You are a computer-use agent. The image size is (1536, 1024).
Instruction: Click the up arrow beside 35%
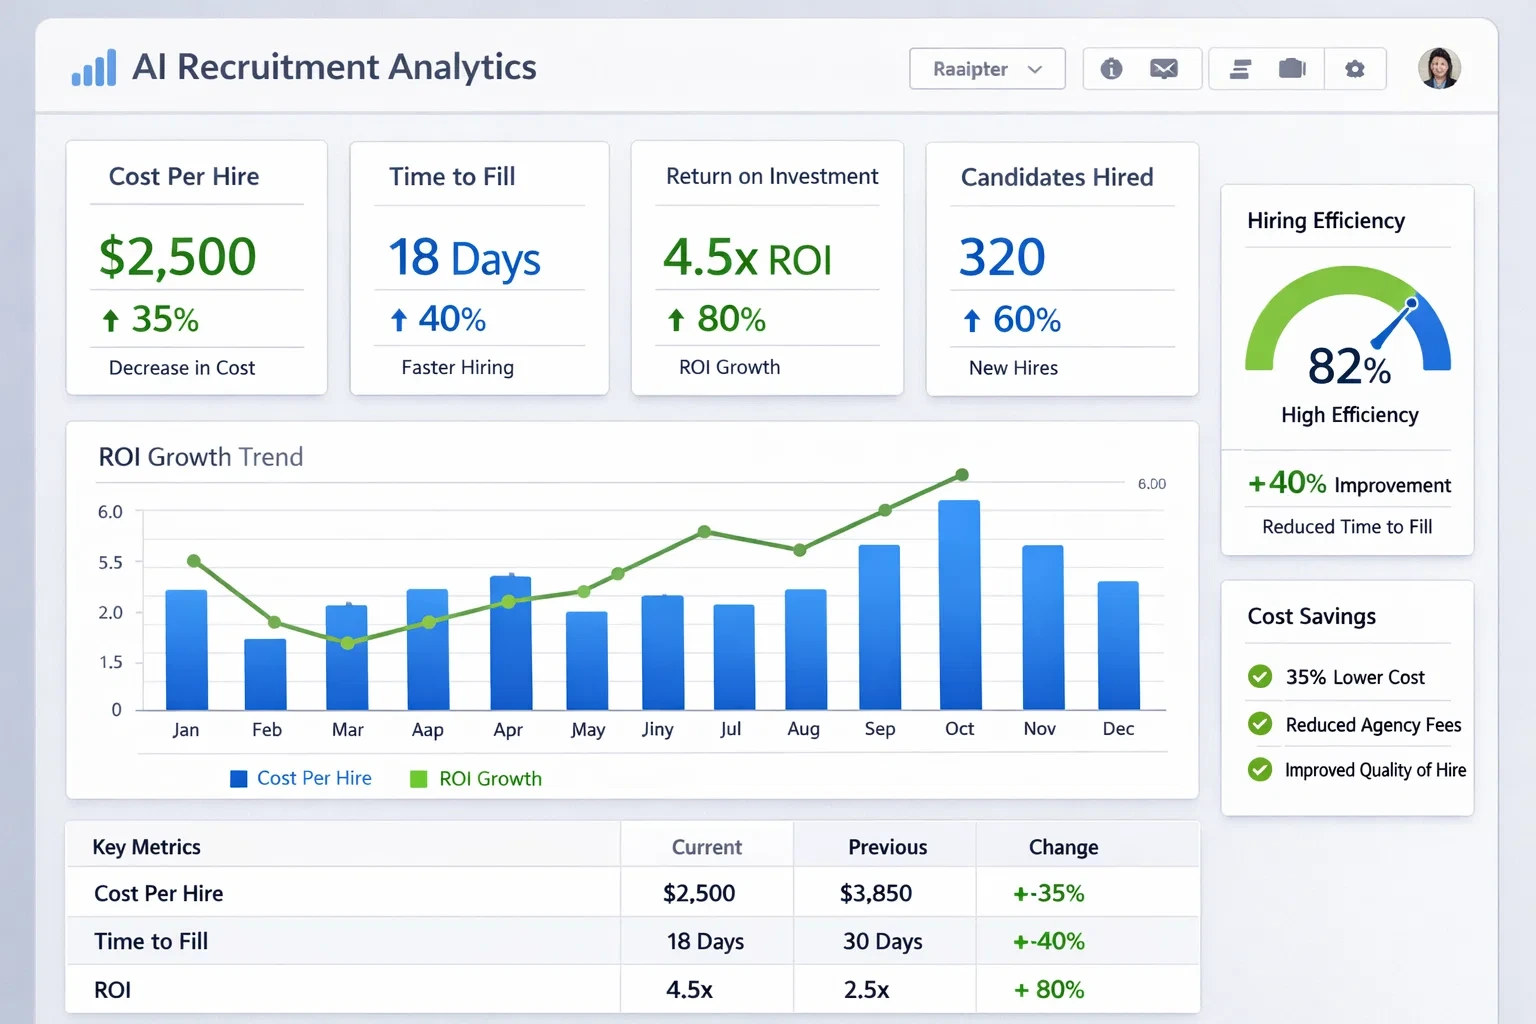pyautogui.click(x=110, y=320)
